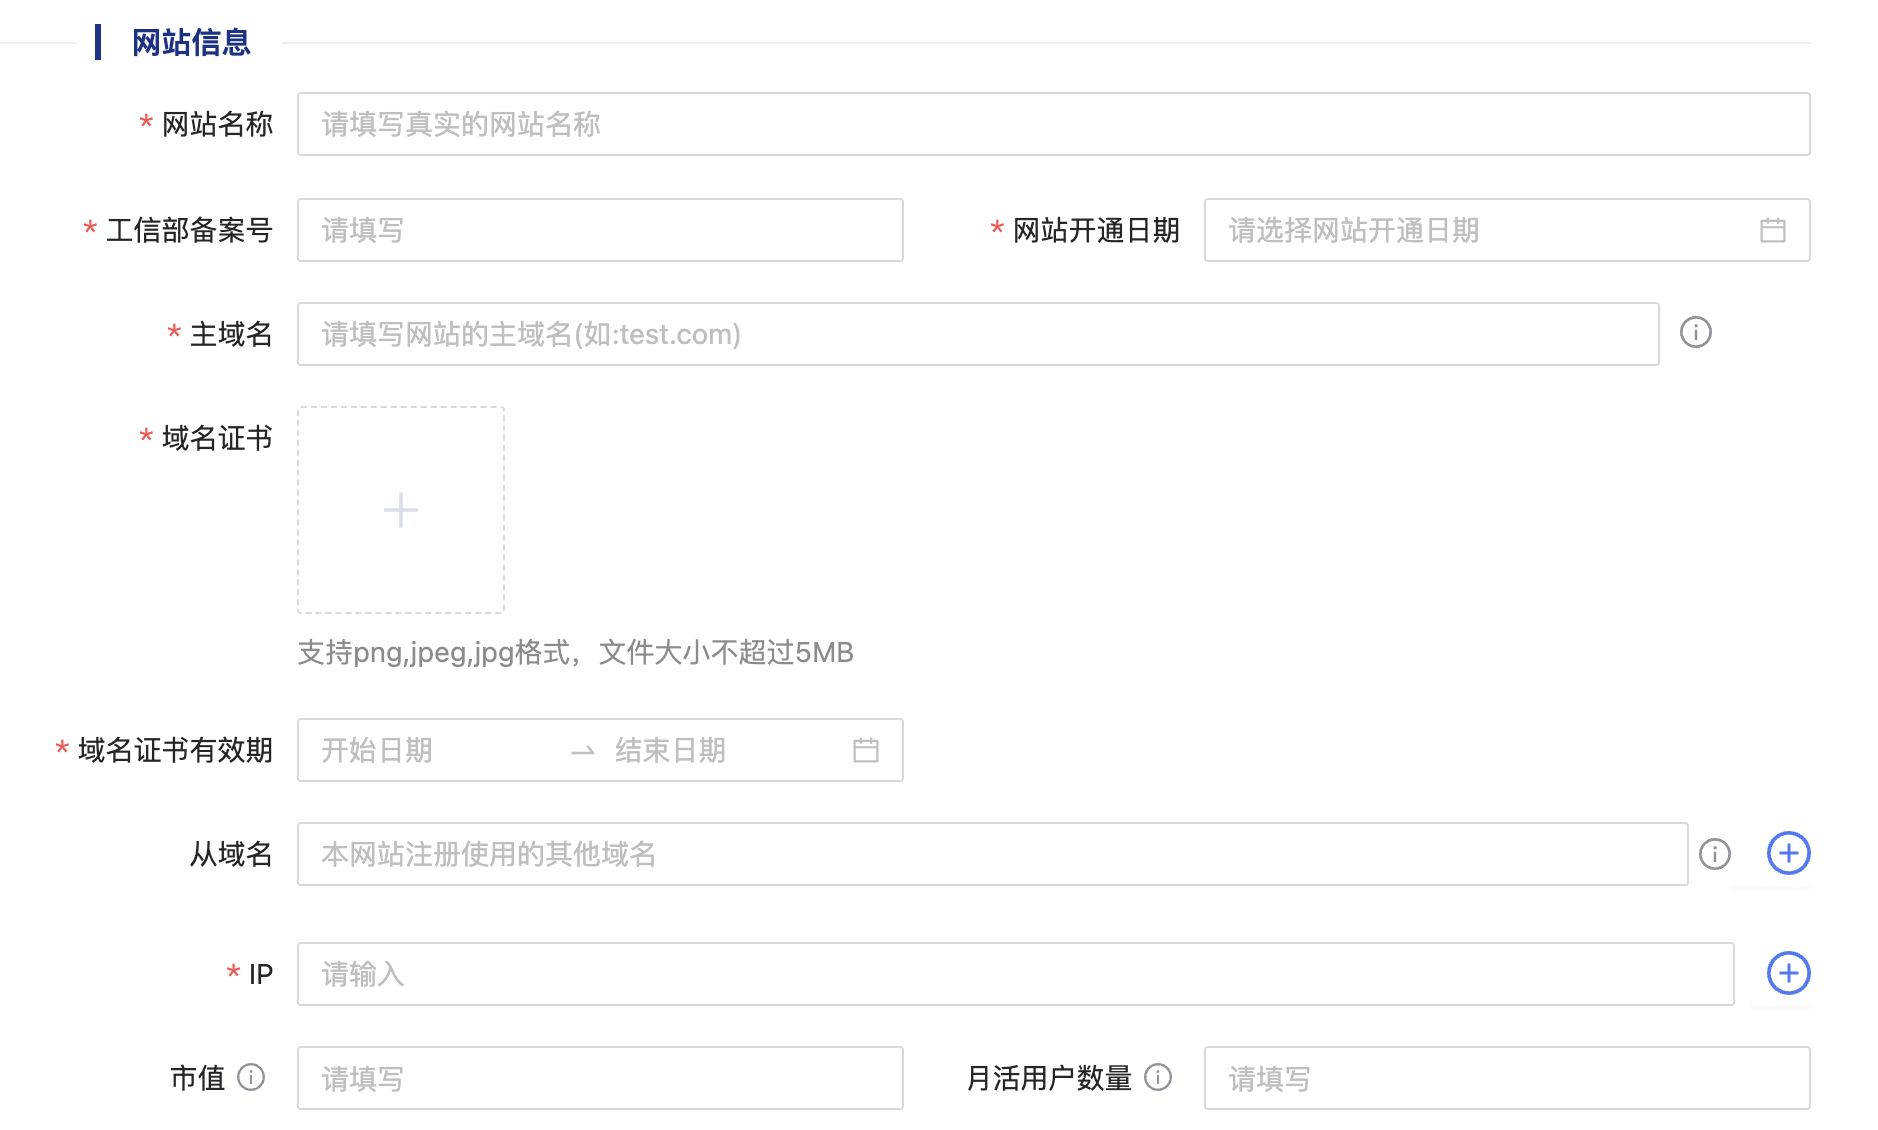
Task: Click the blue plus icon to add another IP
Action: click(x=1789, y=973)
